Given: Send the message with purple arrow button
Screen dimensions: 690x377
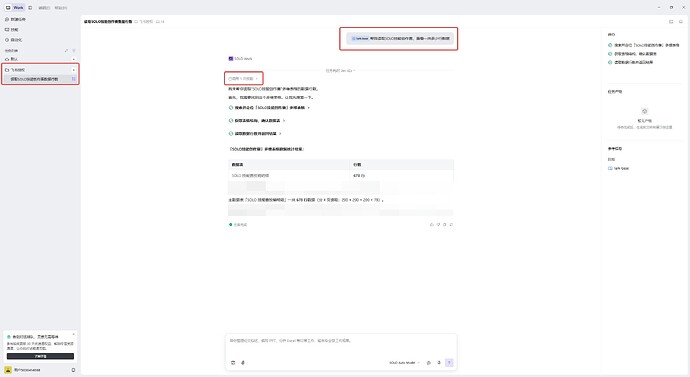Looking at the screenshot, I should pyautogui.click(x=449, y=362).
